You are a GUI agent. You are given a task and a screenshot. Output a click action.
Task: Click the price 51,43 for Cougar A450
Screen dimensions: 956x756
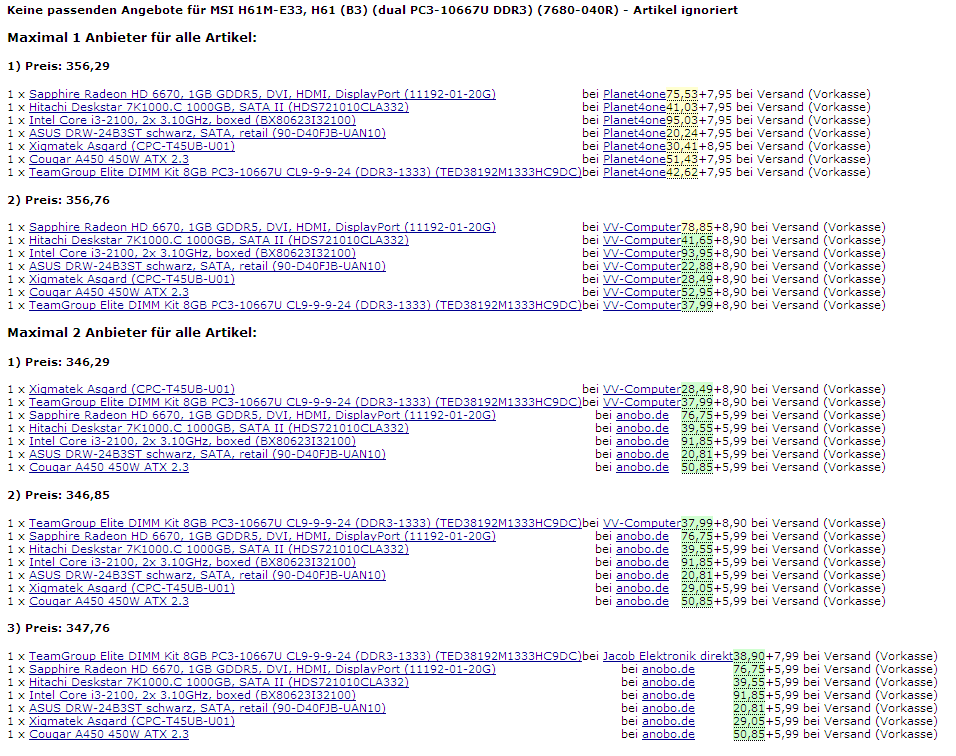coord(682,159)
